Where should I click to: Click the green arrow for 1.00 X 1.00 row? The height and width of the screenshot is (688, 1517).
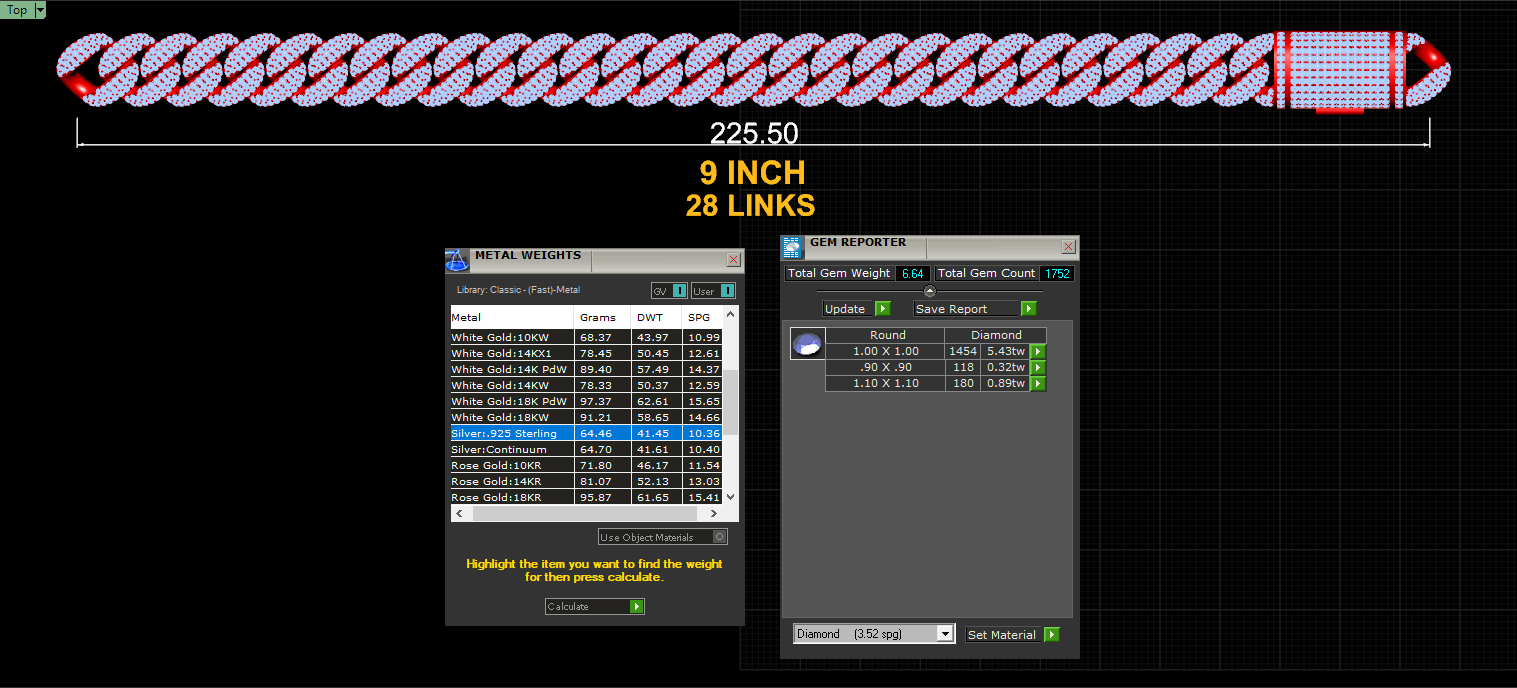1038,352
